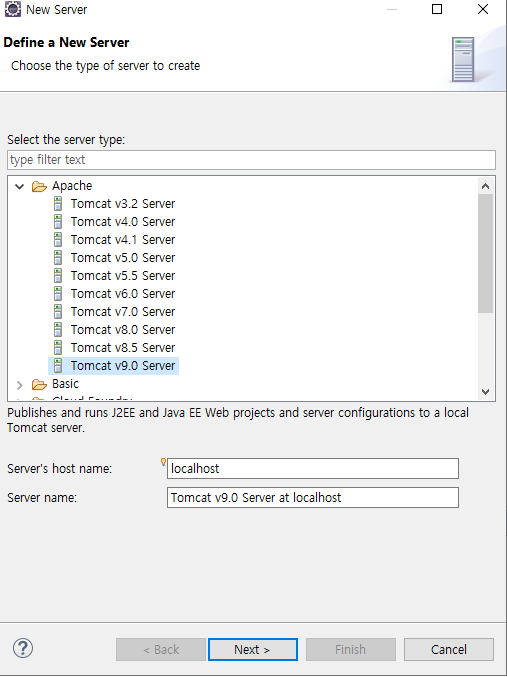
Task: Click the disabled Back button
Action: pyautogui.click(x=161, y=649)
